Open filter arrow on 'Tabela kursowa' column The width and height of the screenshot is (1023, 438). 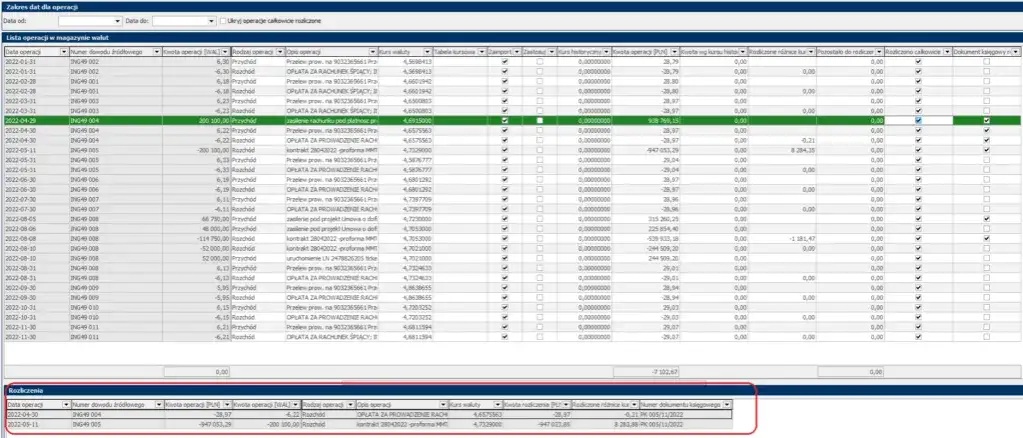pos(482,50)
